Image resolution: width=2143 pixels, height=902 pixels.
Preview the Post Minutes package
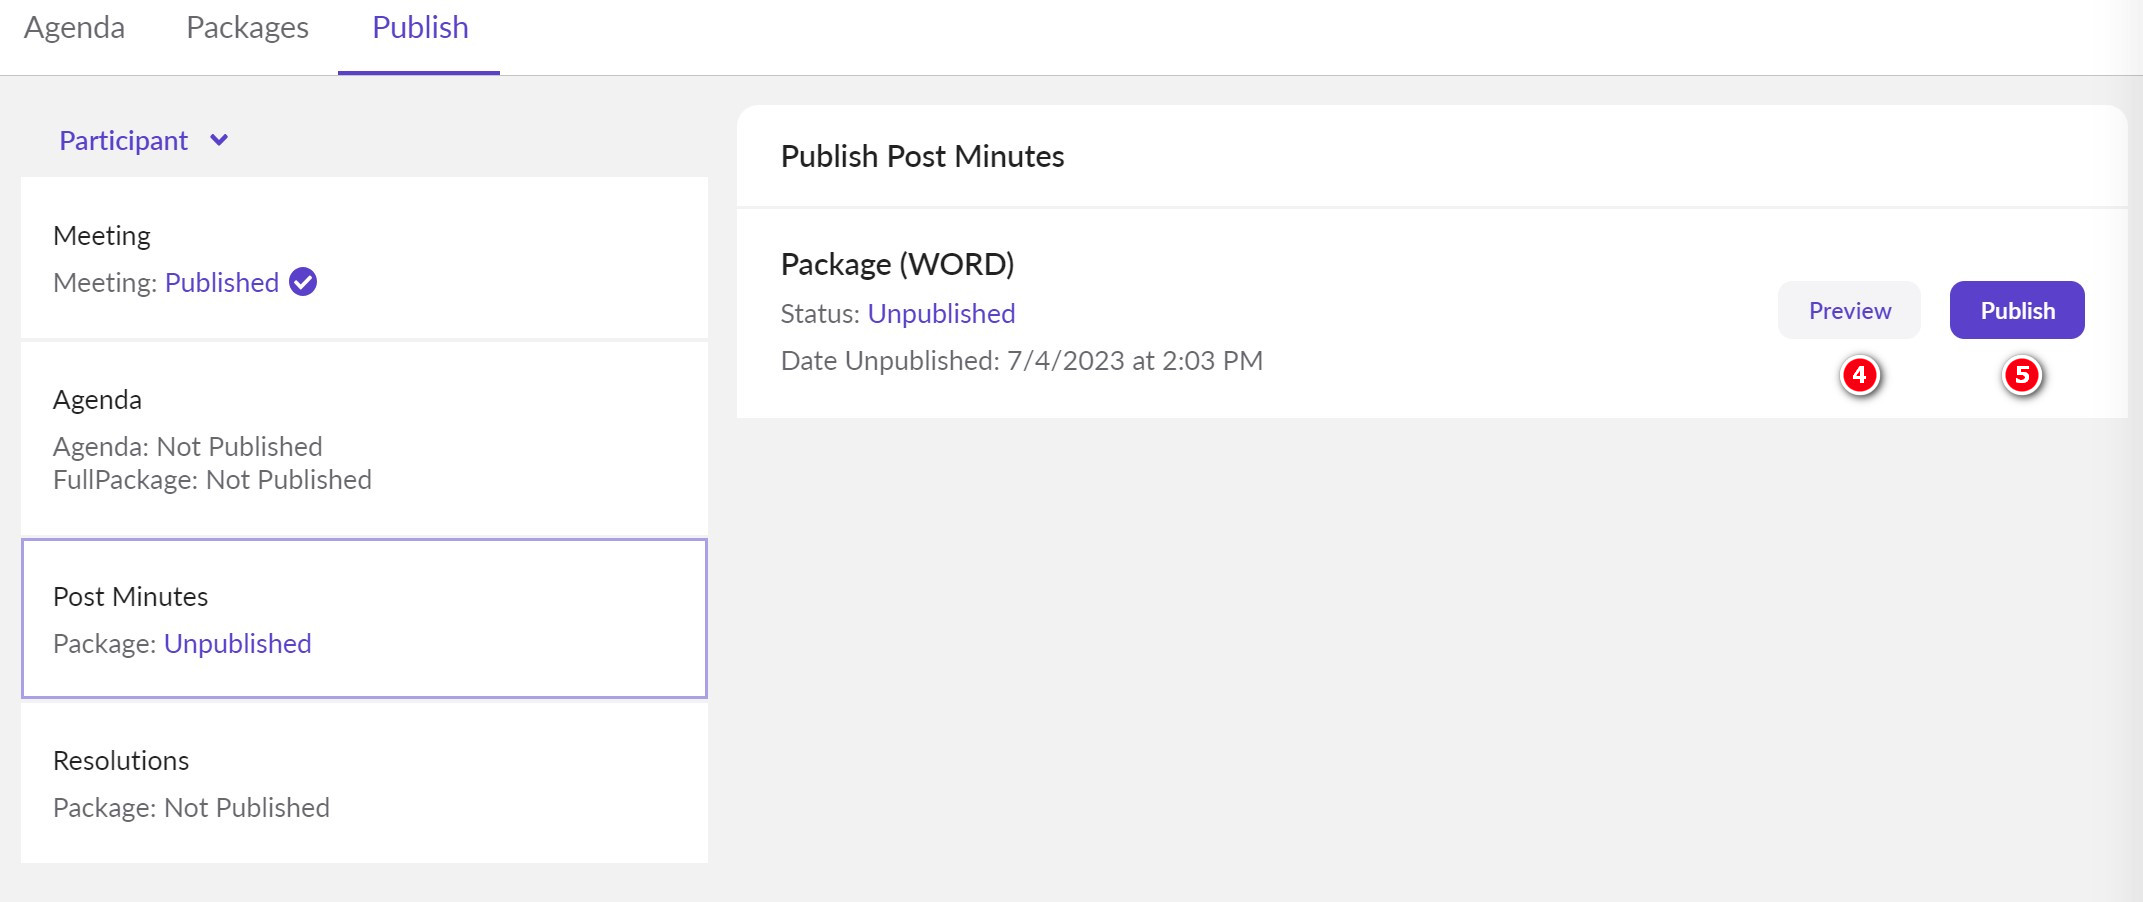(x=1848, y=311)
